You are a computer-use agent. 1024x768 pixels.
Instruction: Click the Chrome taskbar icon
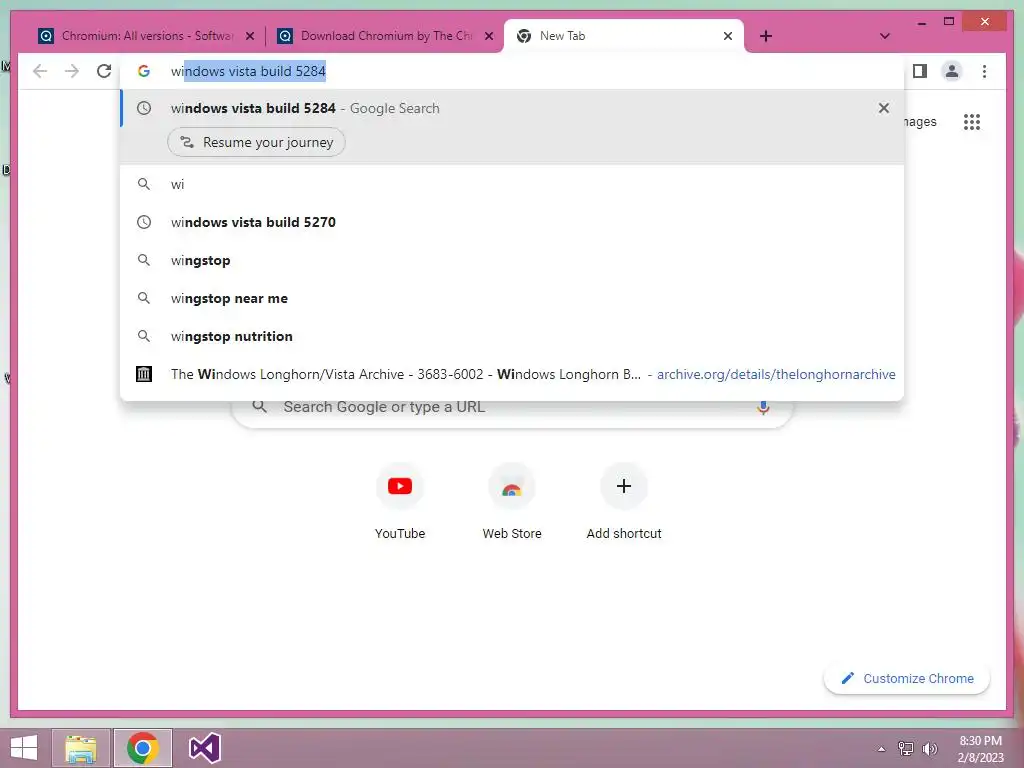[142, 748]
